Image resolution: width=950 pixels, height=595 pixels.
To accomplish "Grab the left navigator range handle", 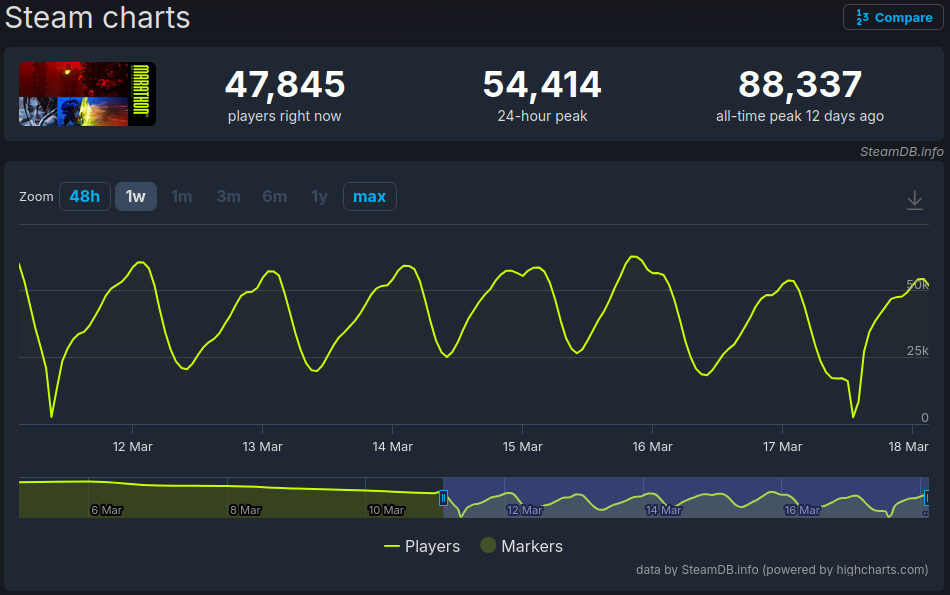I will pyautogui.click(x=443, y=498).
